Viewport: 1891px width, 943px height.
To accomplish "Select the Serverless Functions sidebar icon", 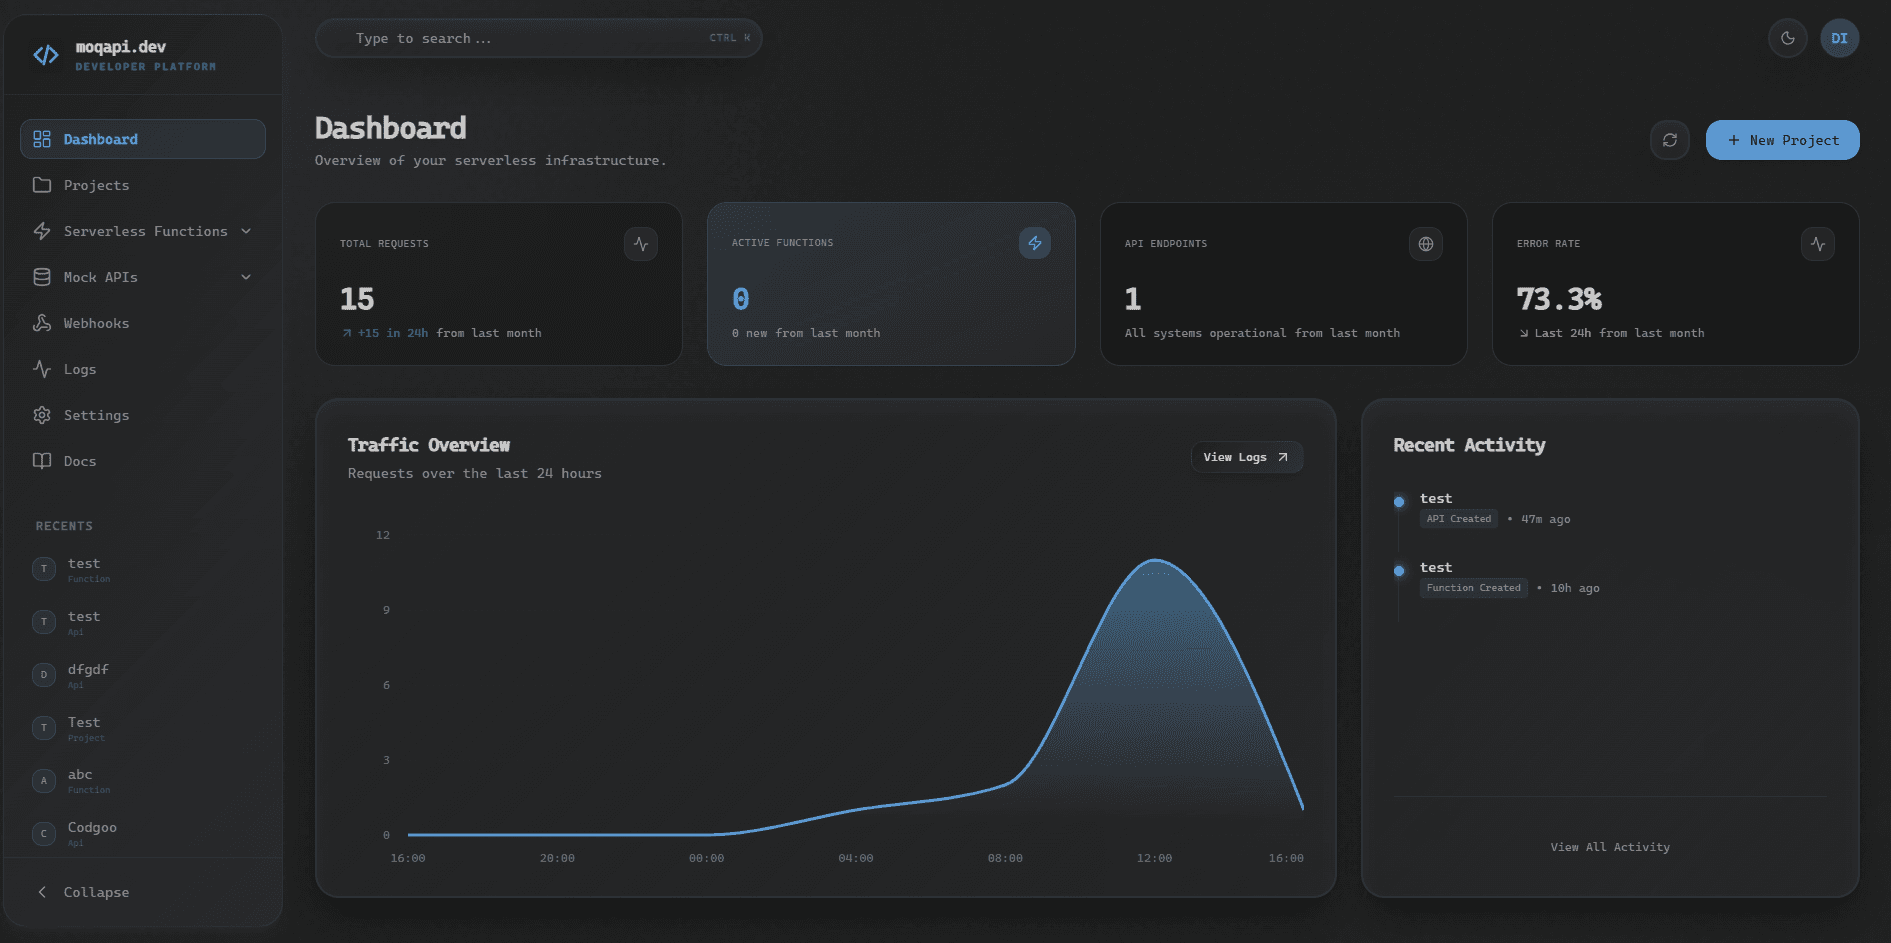I will [x=42, y=231].
